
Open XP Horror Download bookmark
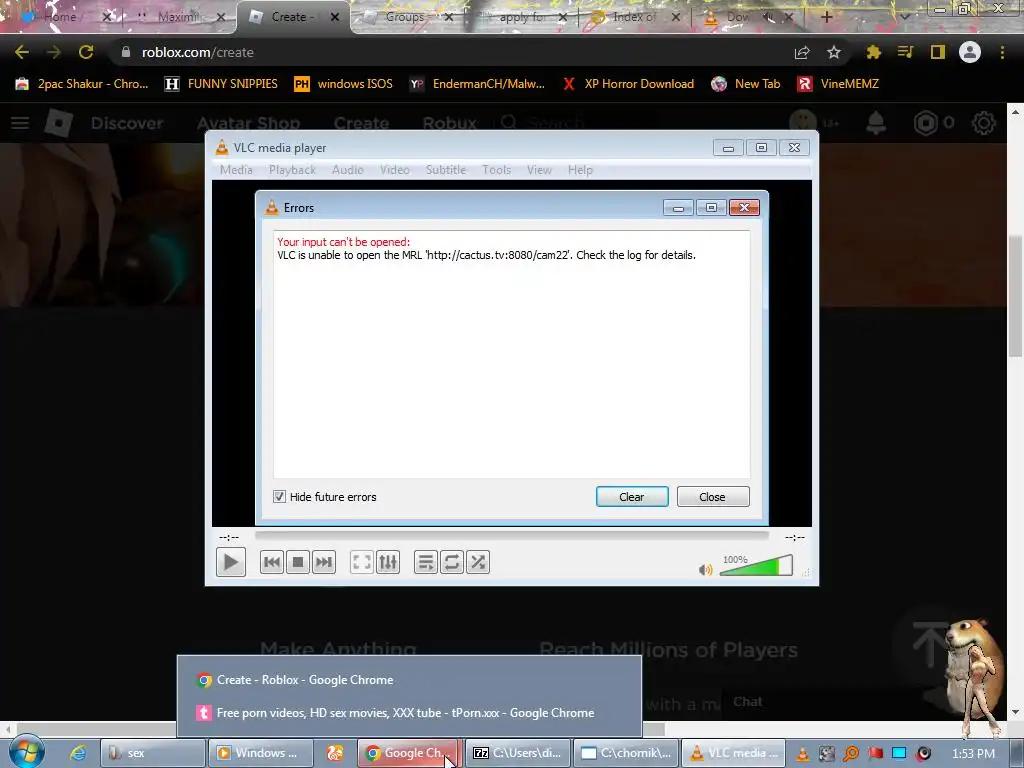(x=628, y=84)
